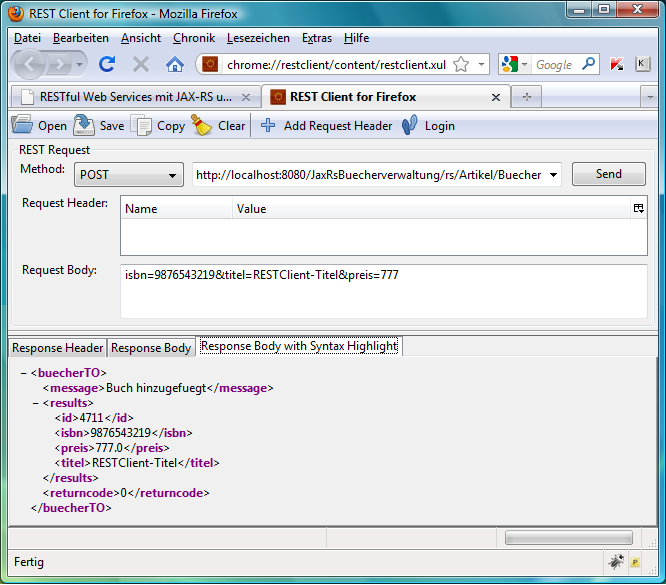Open the list all tabs dropdown
666x585 pixels.
[x=649, y=97]
